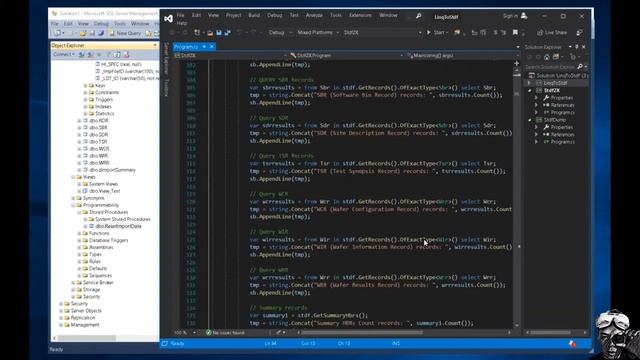Select Program.cs under Stdf2K project
This screenshot has height=360, width=640.
point(562,112)
